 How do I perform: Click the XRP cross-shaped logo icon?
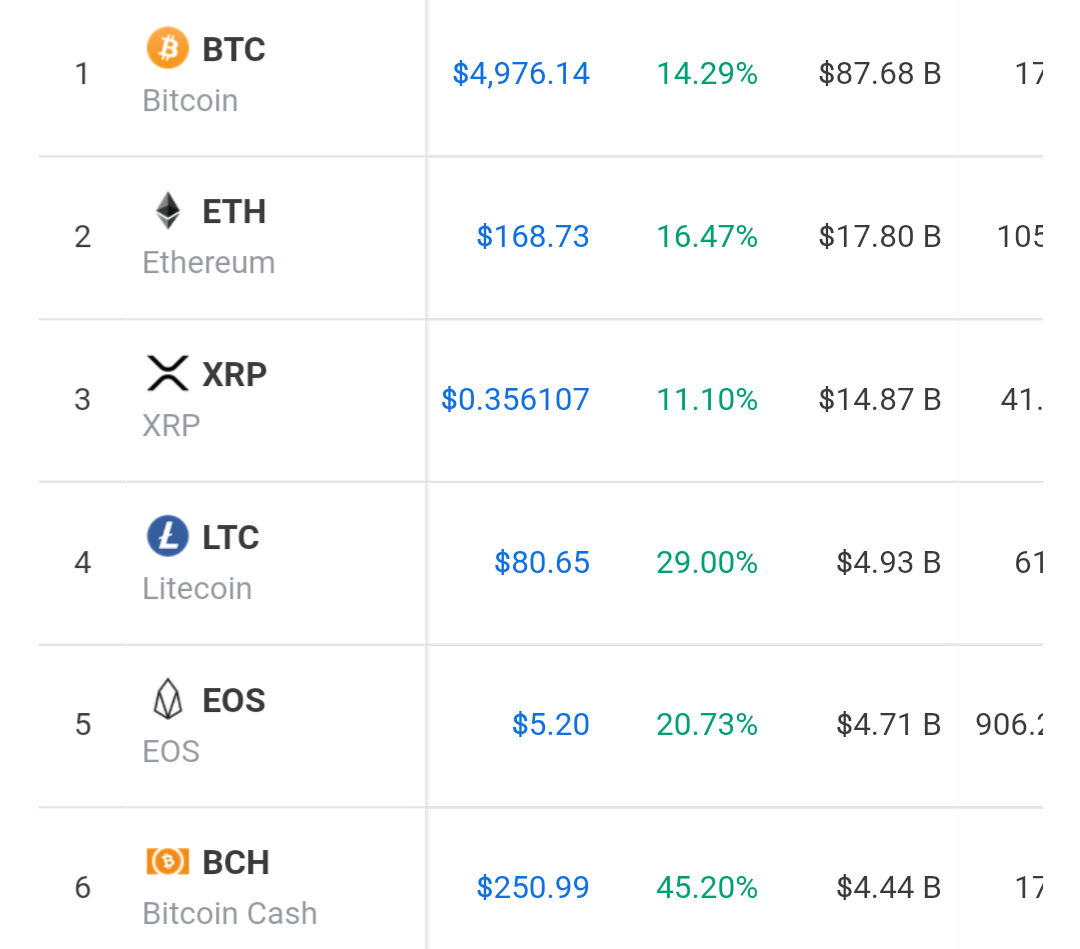[x=167, y=373]
